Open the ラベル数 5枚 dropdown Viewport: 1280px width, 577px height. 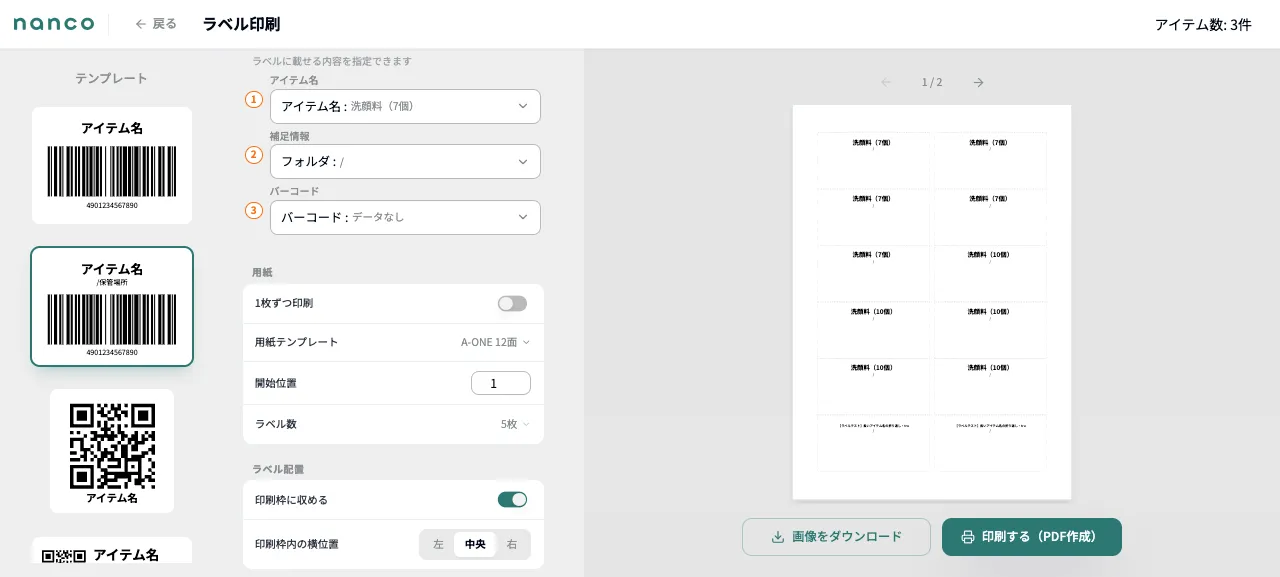(515, 424)
